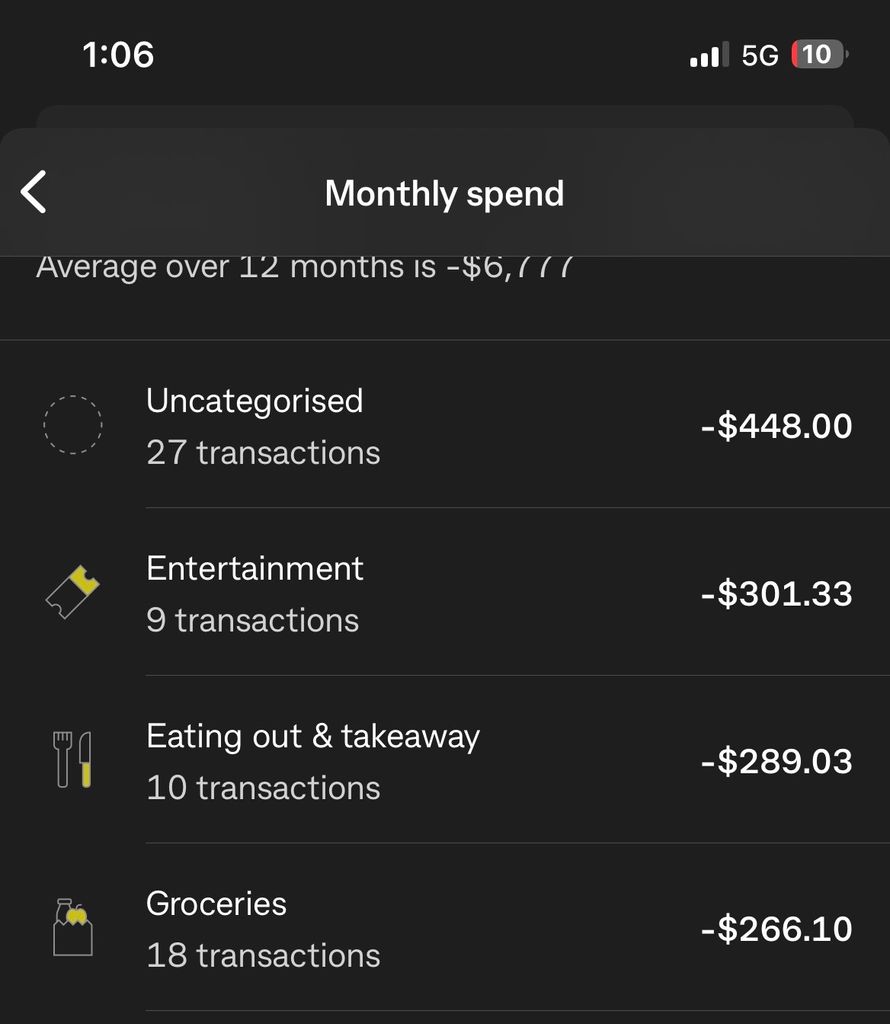Tap the battery level indicator
This screenshot has height=1024, width=890.
pos(819,55)
